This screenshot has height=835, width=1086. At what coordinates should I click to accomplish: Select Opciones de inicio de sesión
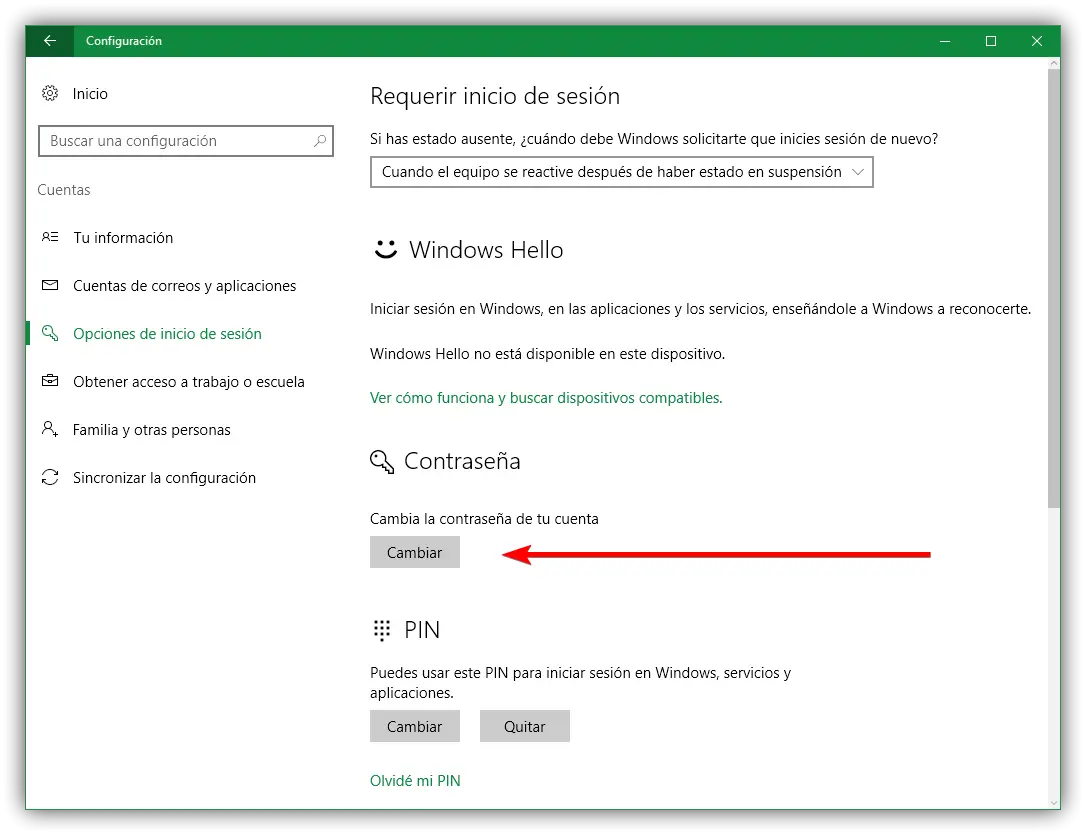click(x=167, y=333)
